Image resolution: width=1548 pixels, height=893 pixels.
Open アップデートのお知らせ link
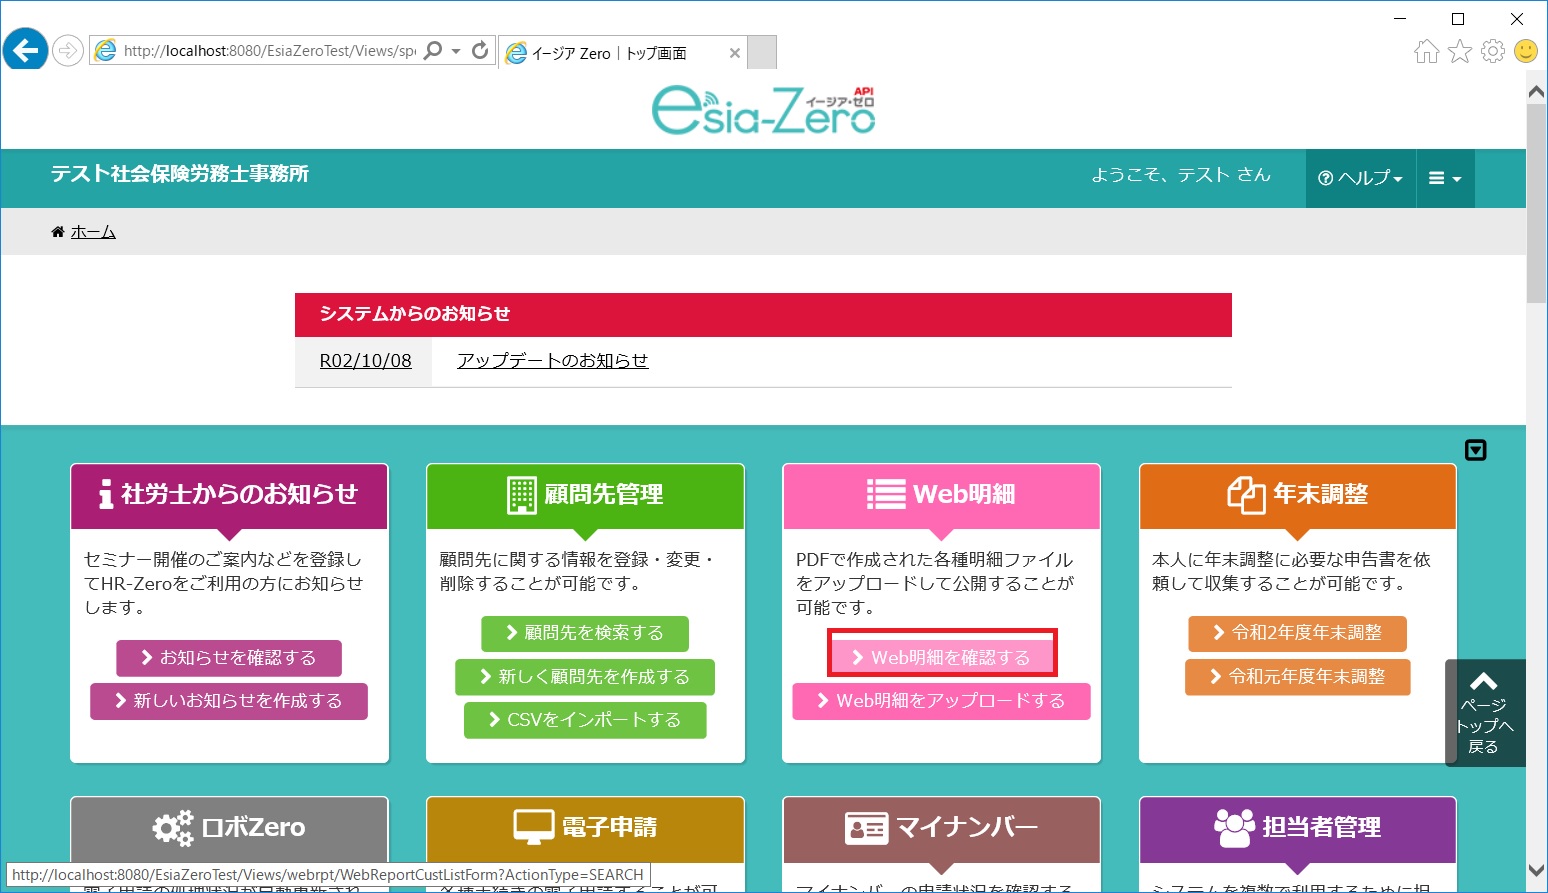[553, 361]
